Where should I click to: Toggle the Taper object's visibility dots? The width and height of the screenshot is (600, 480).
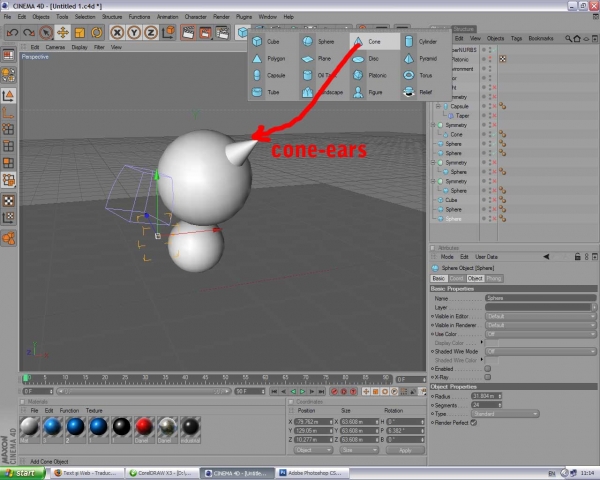pos(489,116)
